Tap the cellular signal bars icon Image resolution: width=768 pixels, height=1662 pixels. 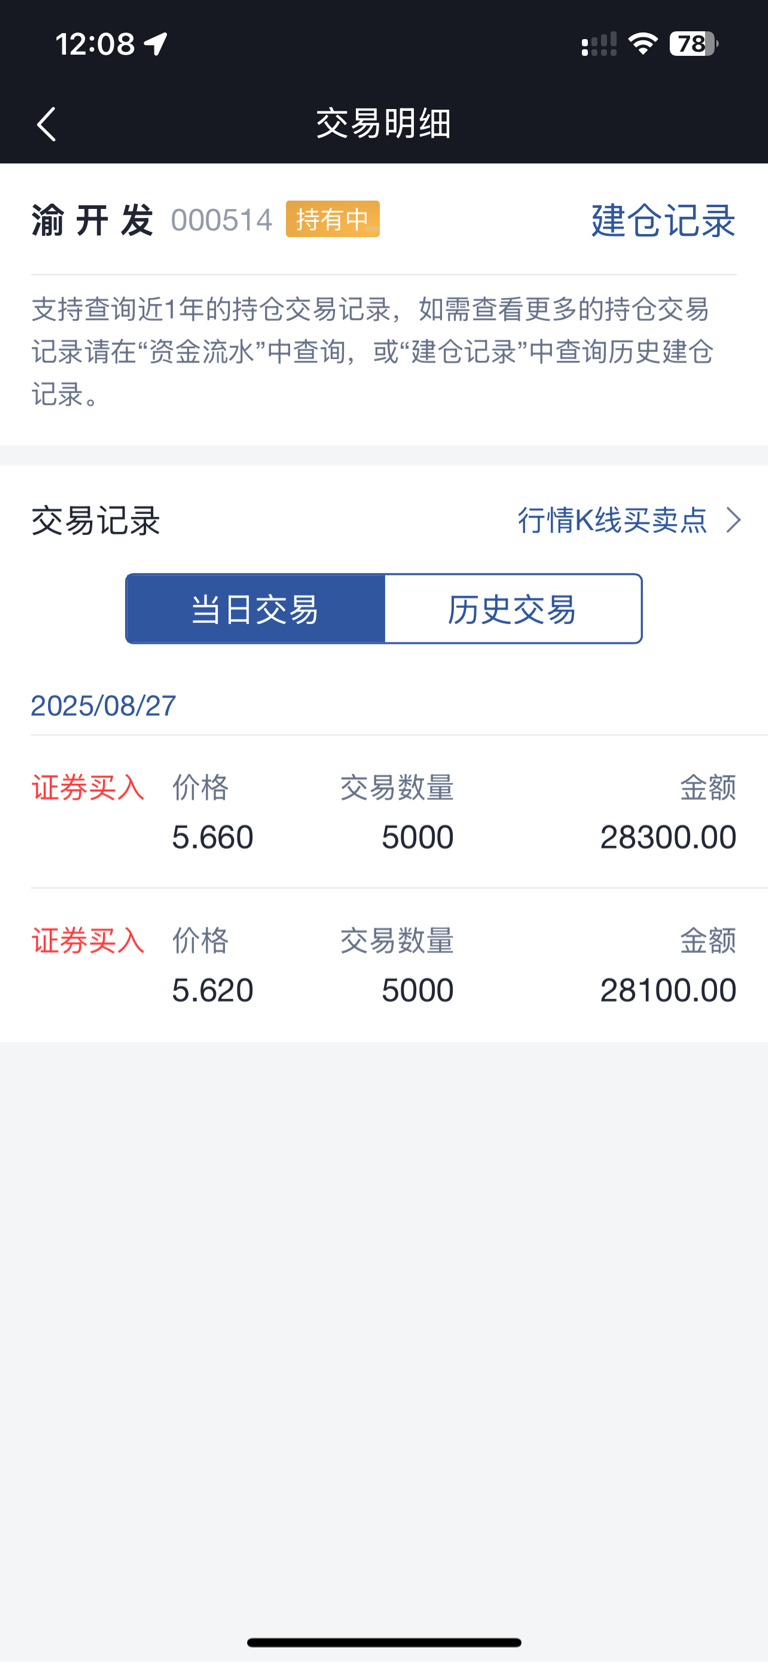tap(599, 45)
